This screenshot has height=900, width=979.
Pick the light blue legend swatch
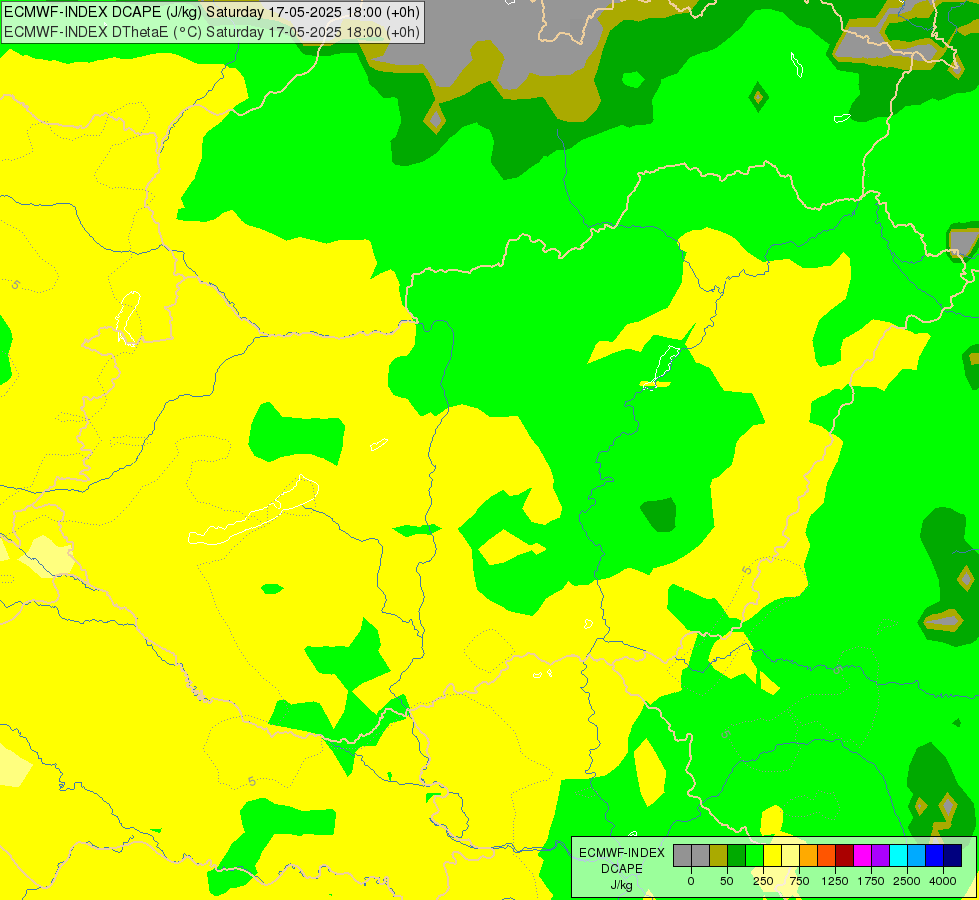917,855
